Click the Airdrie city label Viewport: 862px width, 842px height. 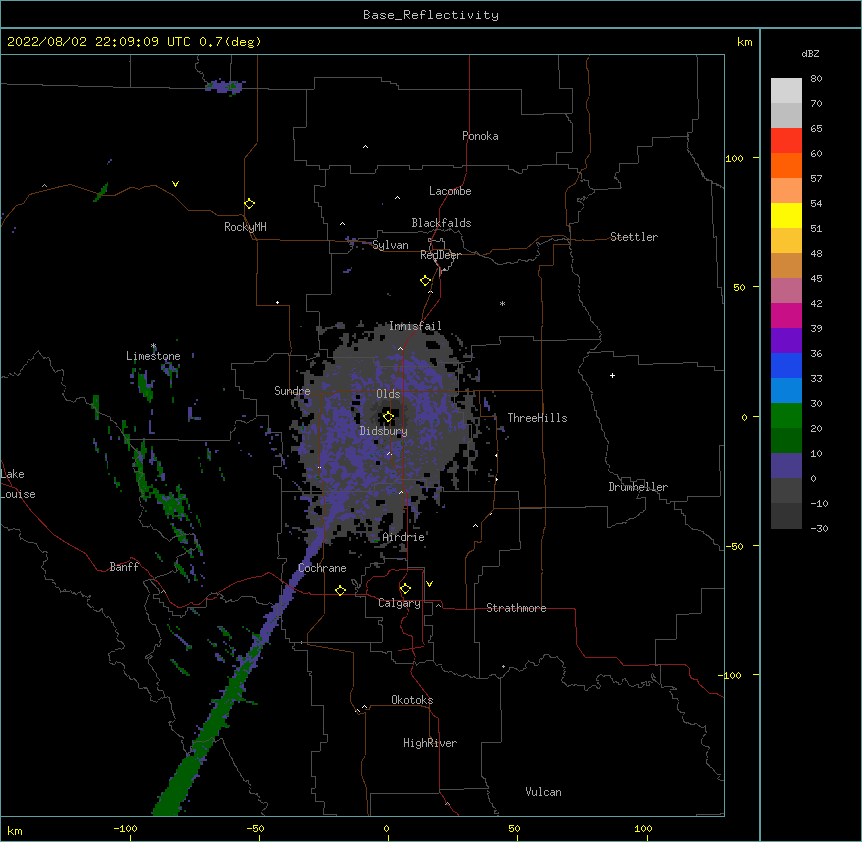pos(403,537)
